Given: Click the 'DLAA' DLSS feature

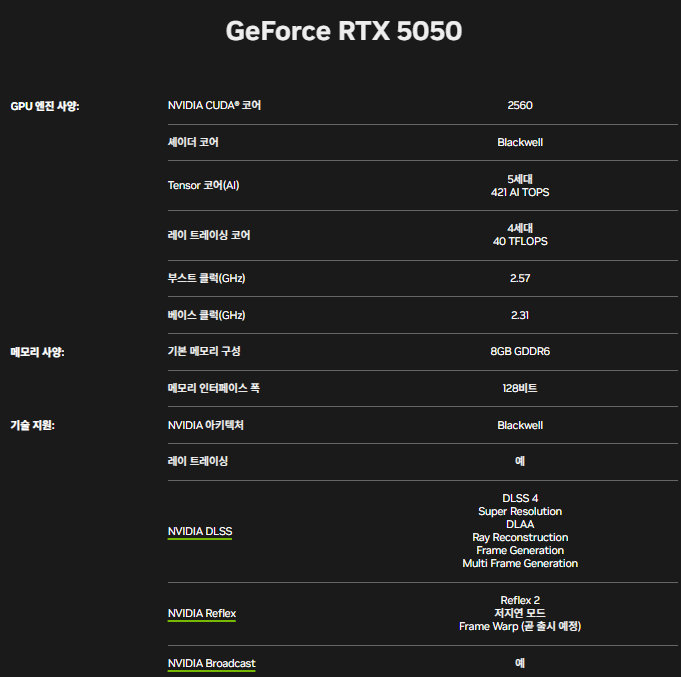Looking at the screenshot, I should [520, 524].
